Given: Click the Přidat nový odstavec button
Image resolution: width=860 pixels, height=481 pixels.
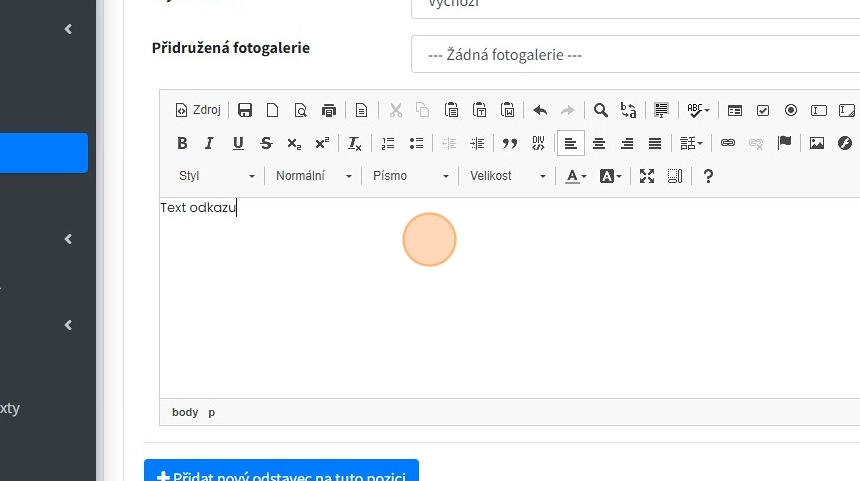Looking at the screenshot, I should click(281, 472).
